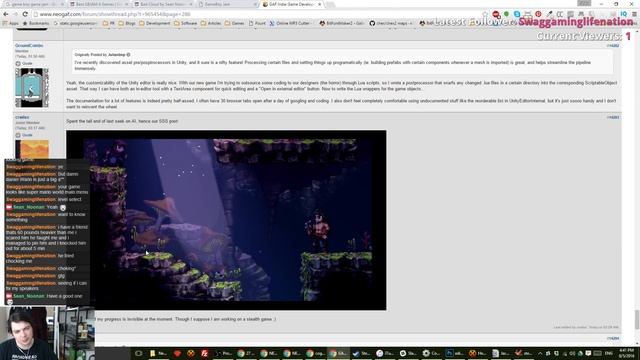Open the Bookmarks star item
The image size is (640, 360).
click(x=36, y=23)
